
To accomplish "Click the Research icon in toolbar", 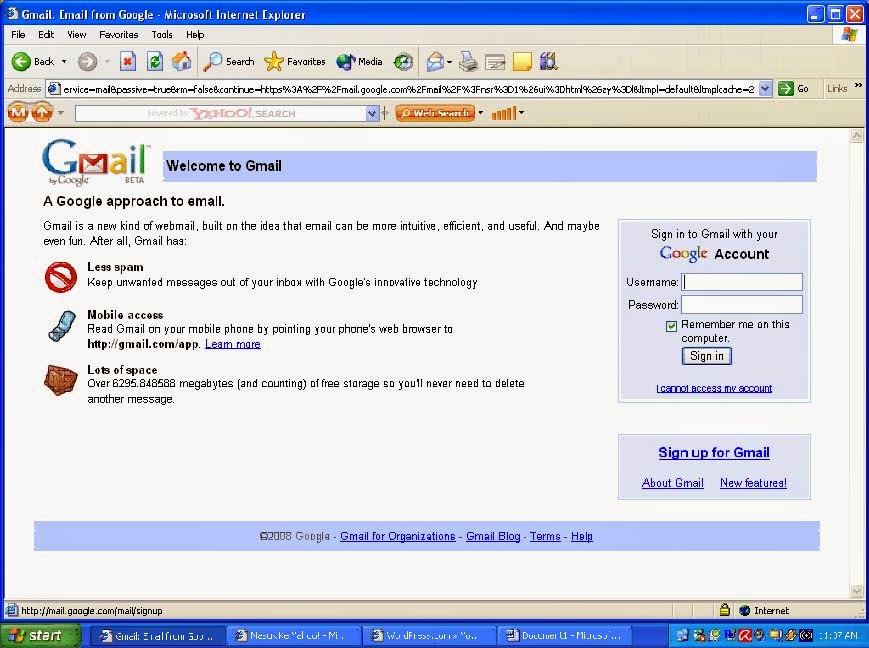I will 549,62.
